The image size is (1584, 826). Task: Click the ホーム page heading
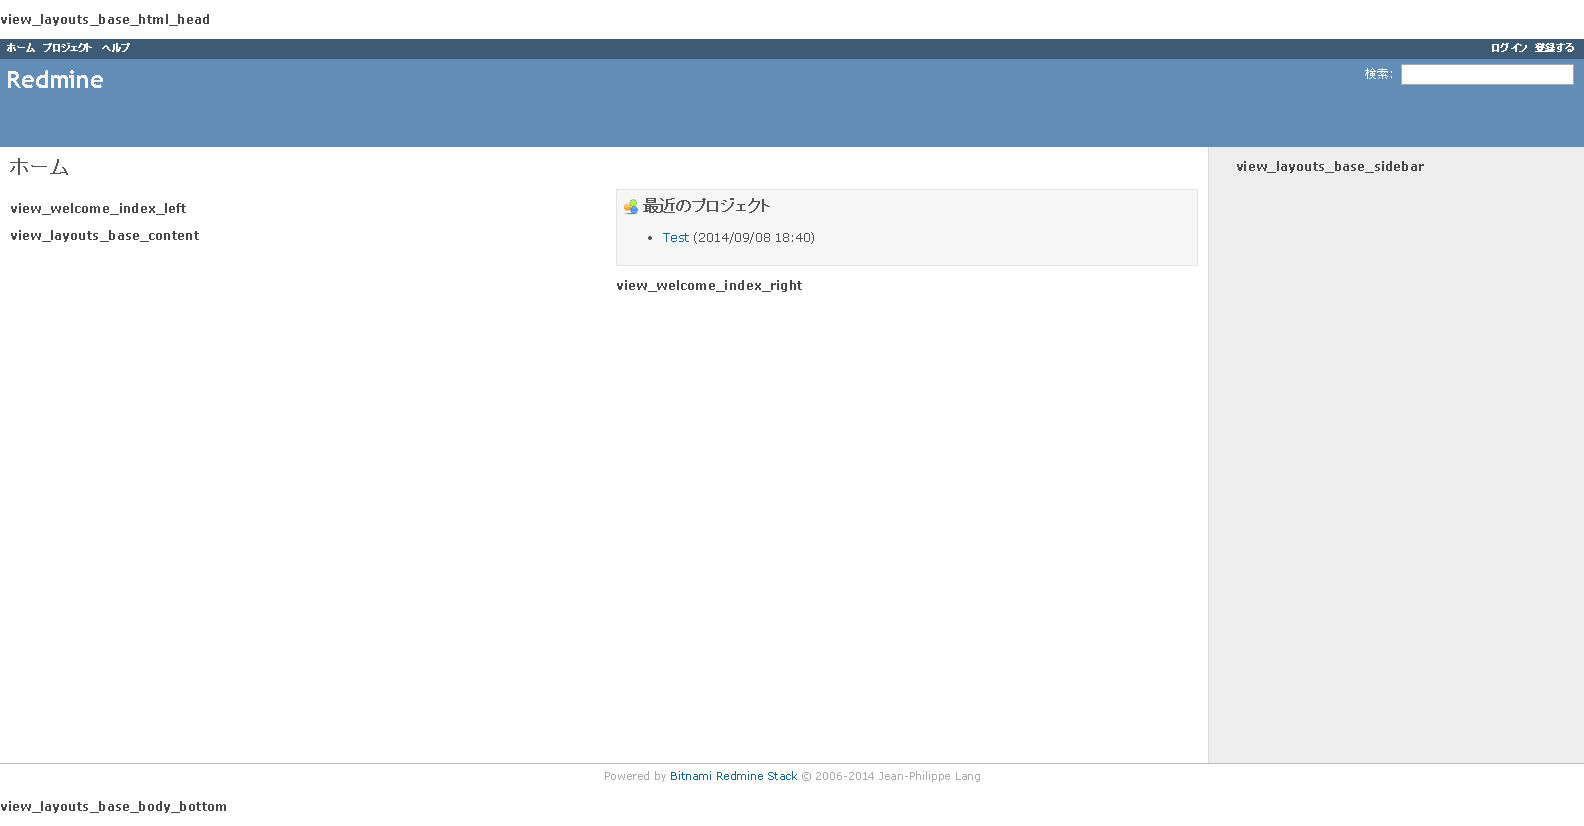[x=39, y=167]
